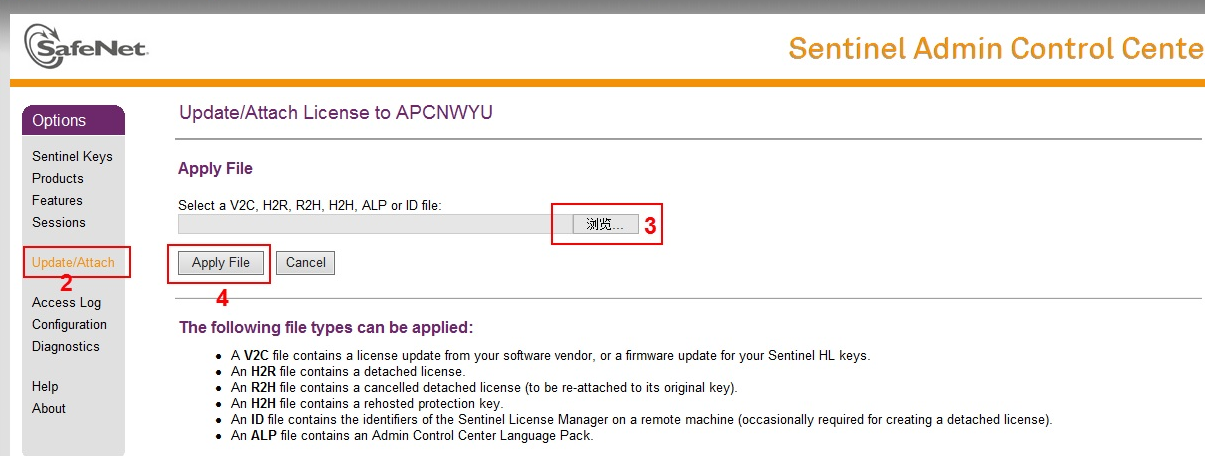Click the Apply File section heading
This screenshot has height=456, width=1205.
coord(215,168)
